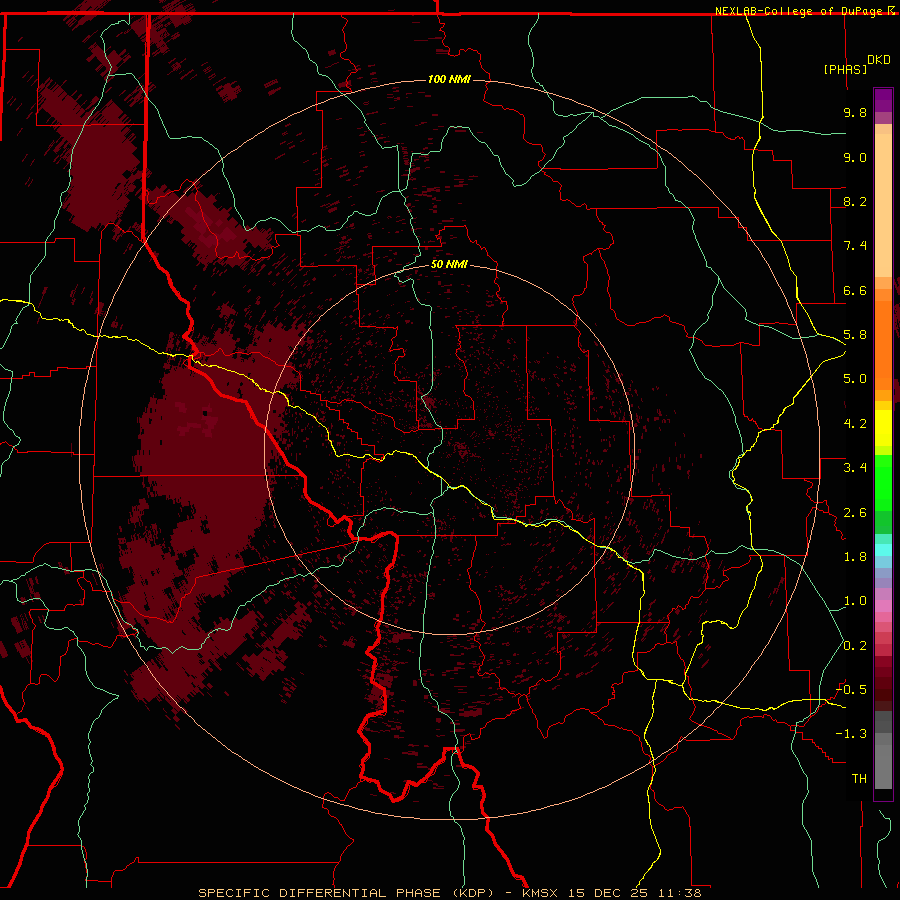This screenshot has height=900, width=900.
Task: Click the 'TH' threshold label on legend
Action: (x=859, y=779)
